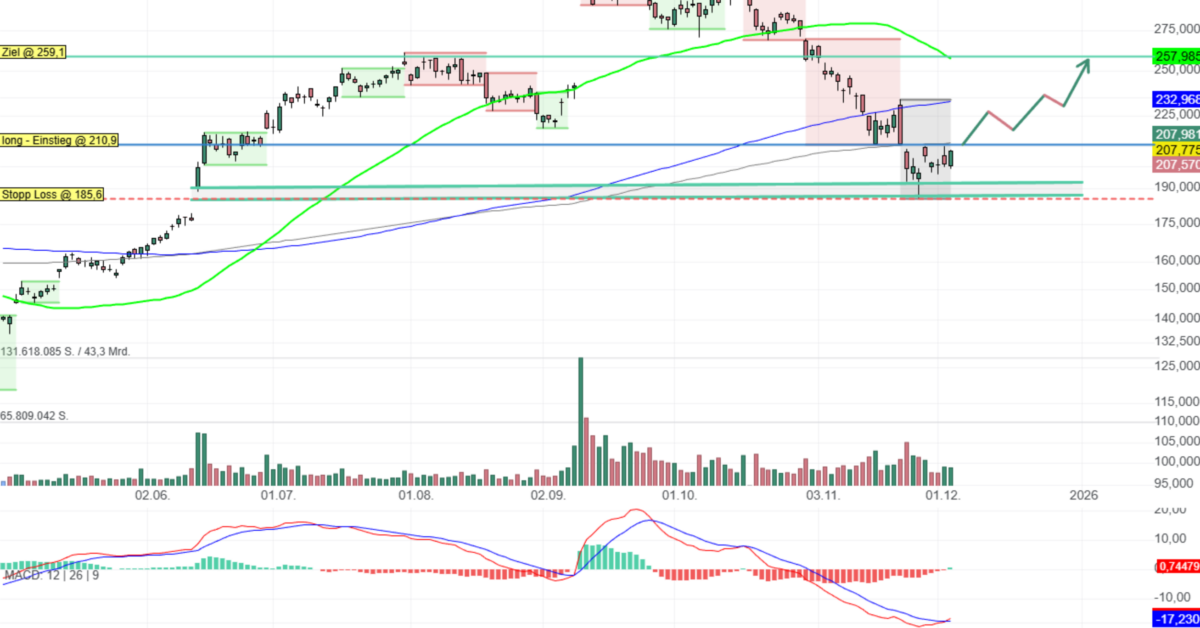Click the tallest volume bar in September
1200x628 pixels.
tap(580, 420)
